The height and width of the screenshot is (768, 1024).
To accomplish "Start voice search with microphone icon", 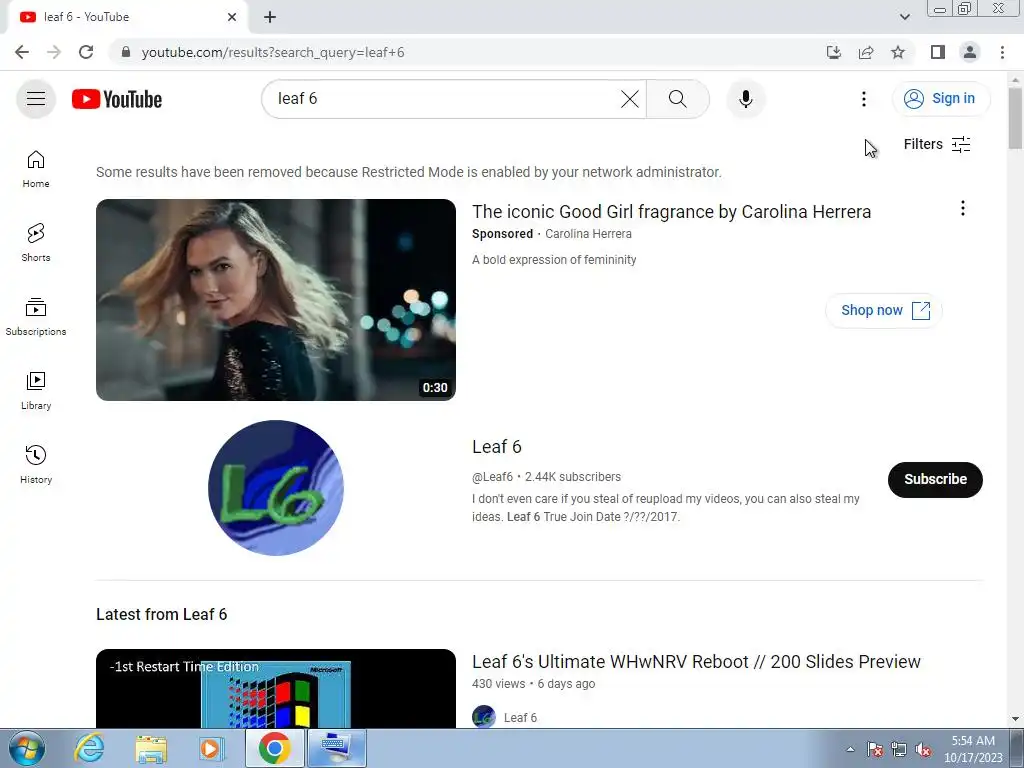I will tap(746, 99).
